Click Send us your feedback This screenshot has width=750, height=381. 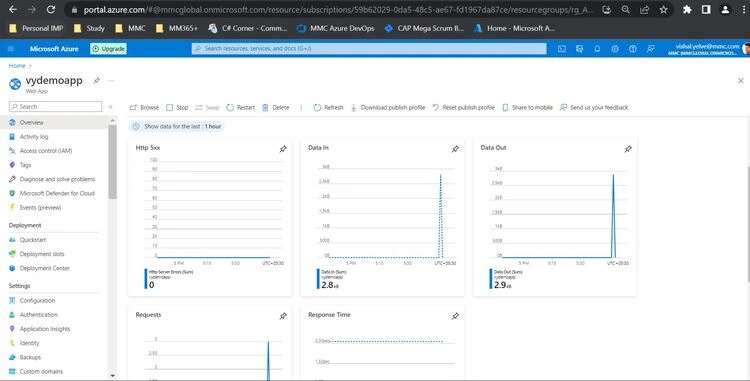pos(594,108)
